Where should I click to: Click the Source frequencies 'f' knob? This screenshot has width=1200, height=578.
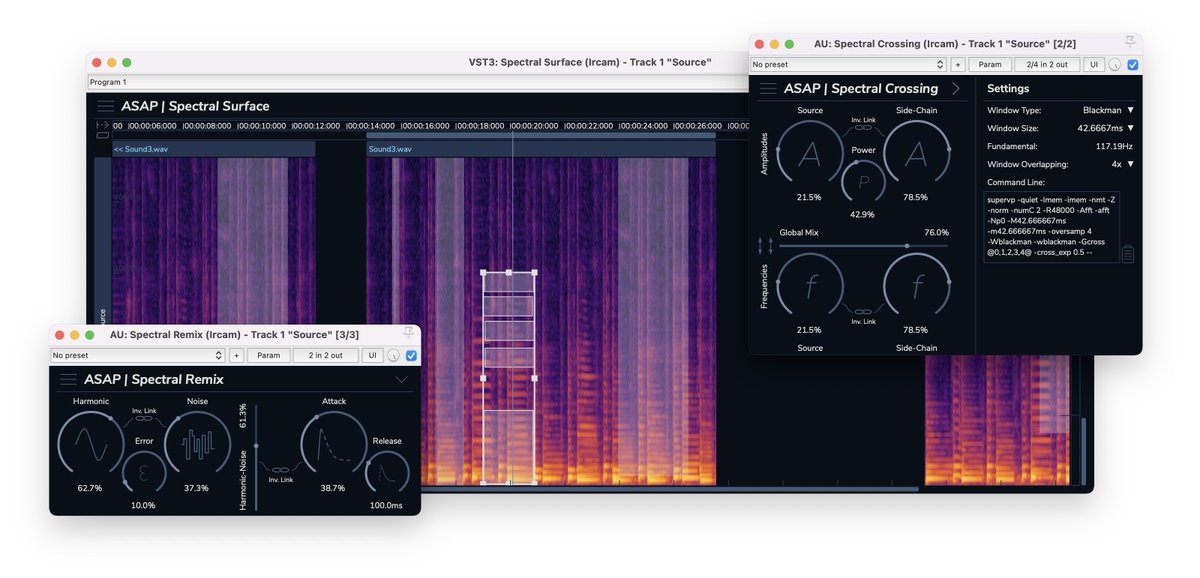coord(810,286)
